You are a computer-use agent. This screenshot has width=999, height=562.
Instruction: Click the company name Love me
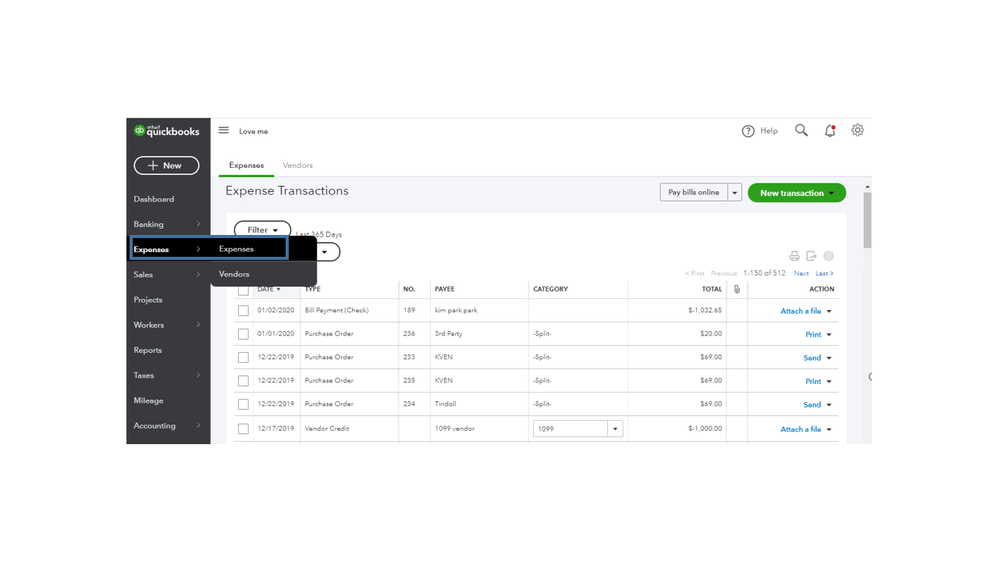254,131
